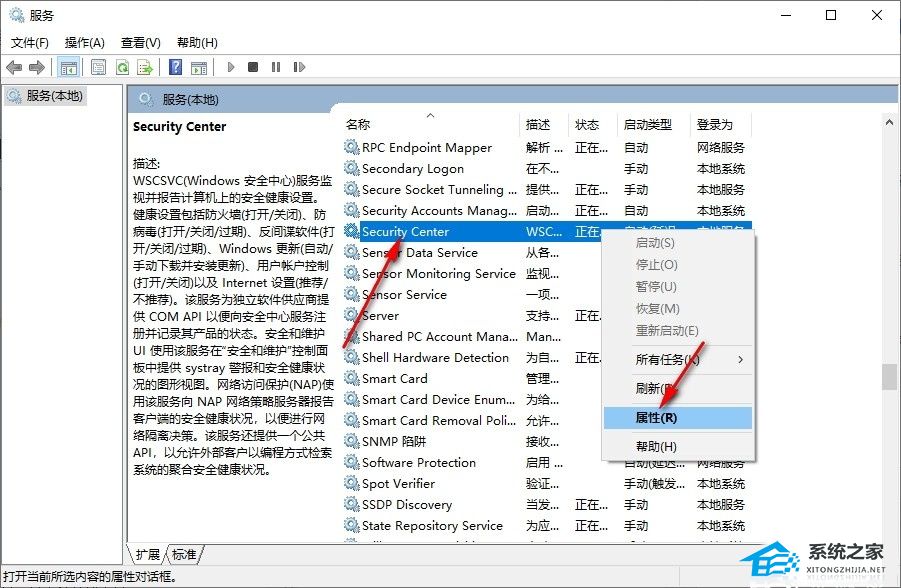Click the scrollbar up arrow in services list
Image resolution: width=901 pixels, height=588 pixels.
pyautogui.click(x=890, y=122)
